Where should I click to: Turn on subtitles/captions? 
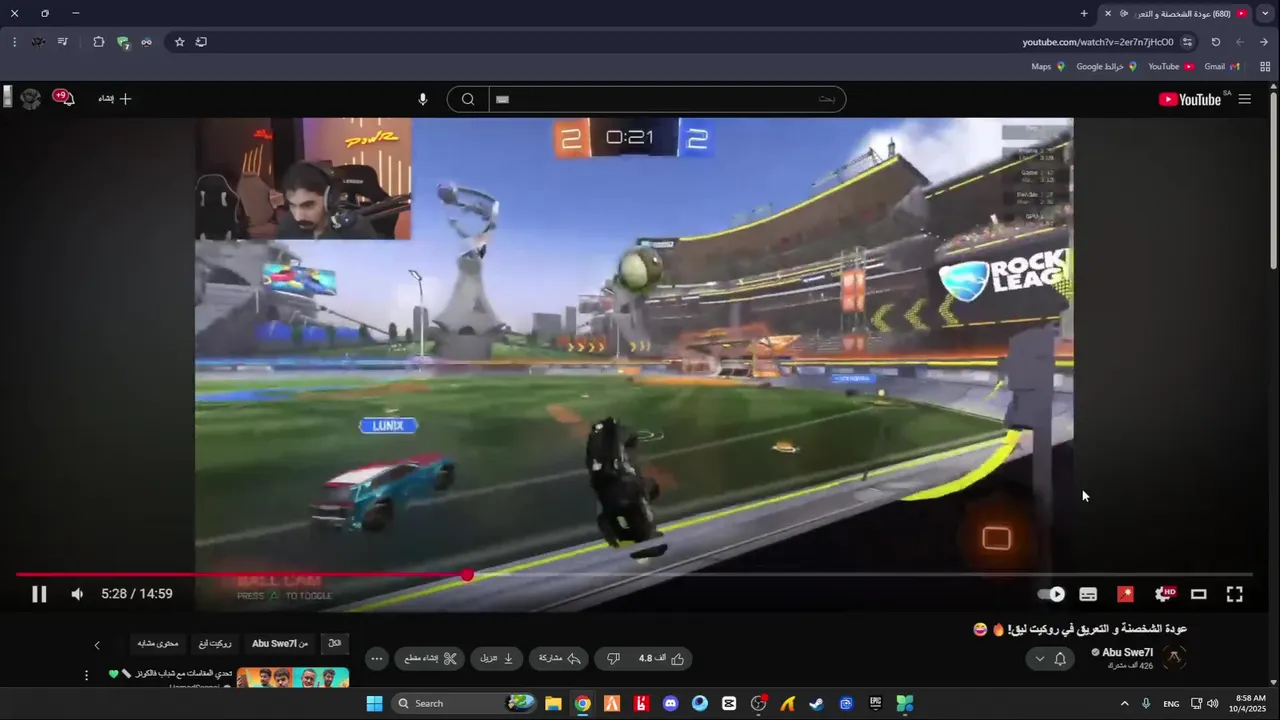point(1088,594)
